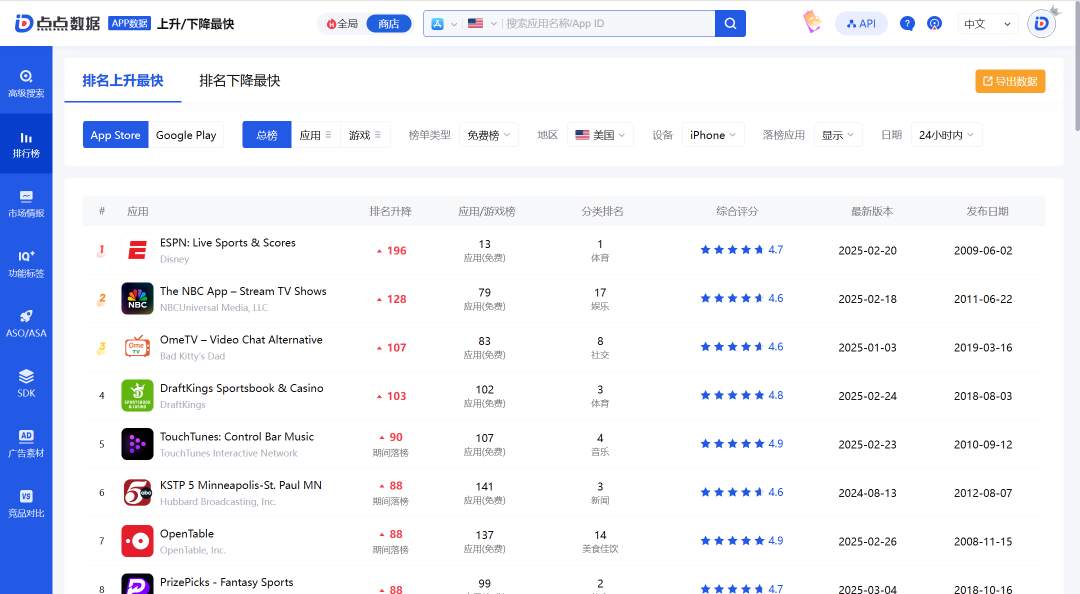Select the Google Play platform

coord(186,135)
